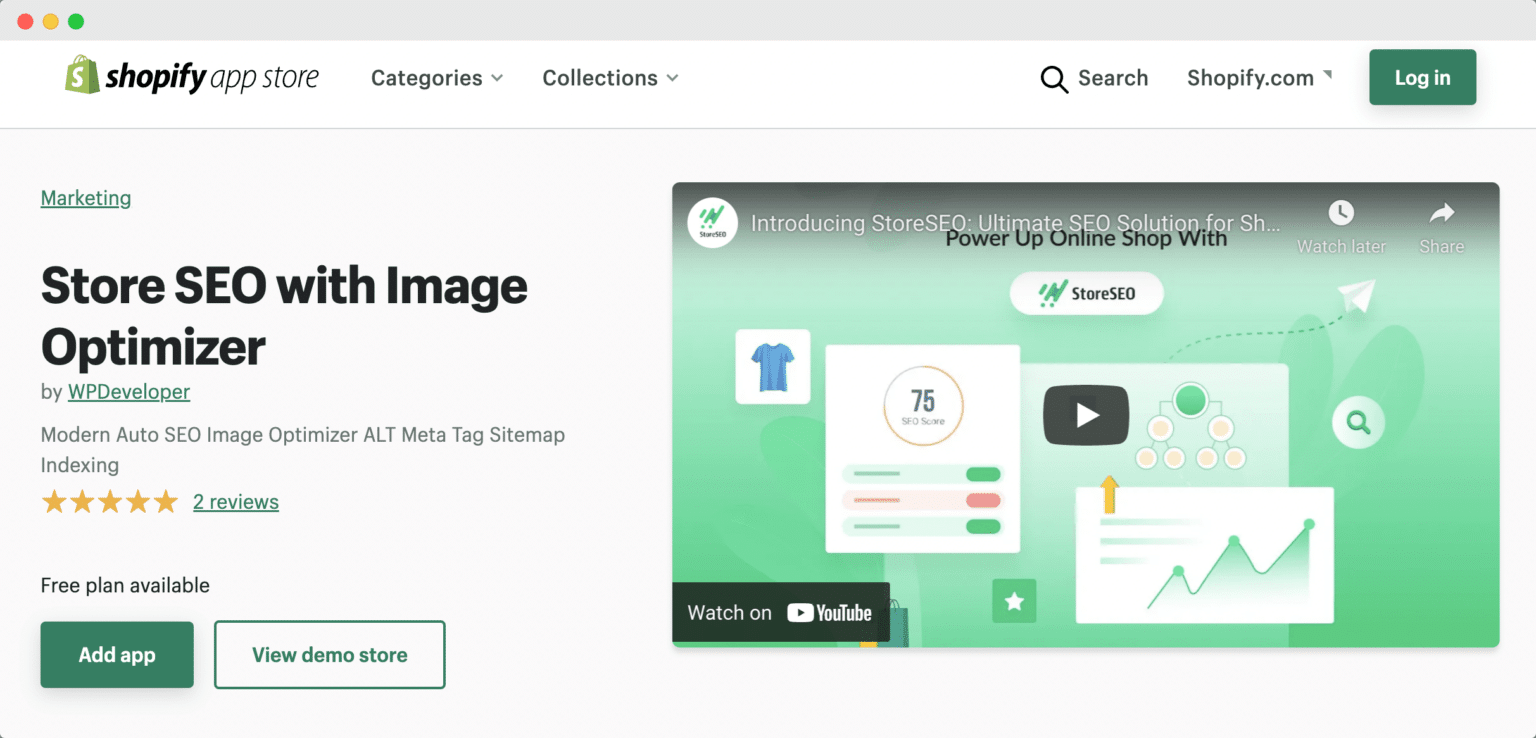This screenshot has width=1536, height=738.
Task: Open the Collections dropdown
Action: (609, 78)
